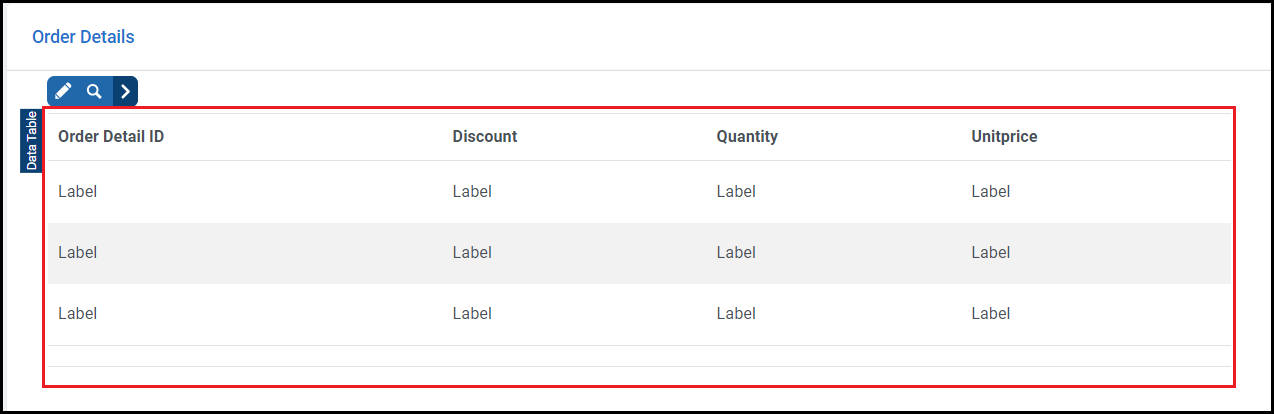Select shaded second-row Label under Quantity

point(736,253)
